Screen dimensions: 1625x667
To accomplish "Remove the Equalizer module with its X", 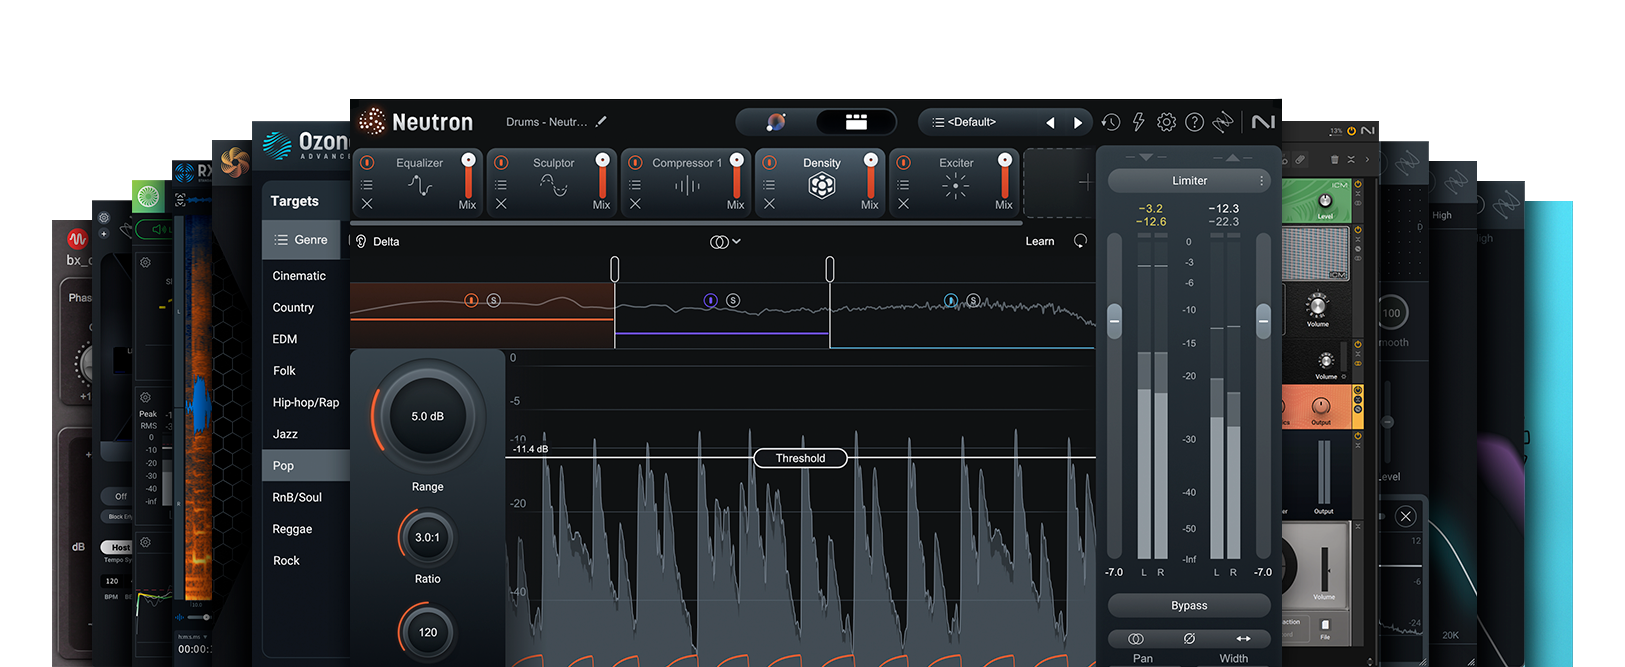I will tap(367, 204).
